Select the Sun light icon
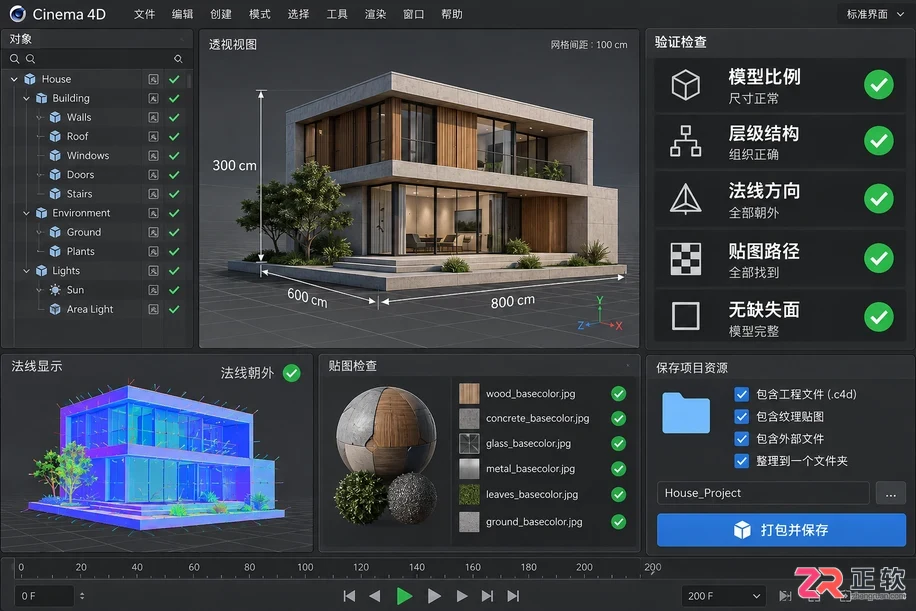This screenshot has width=916, height=611. [x=55, y=290]
